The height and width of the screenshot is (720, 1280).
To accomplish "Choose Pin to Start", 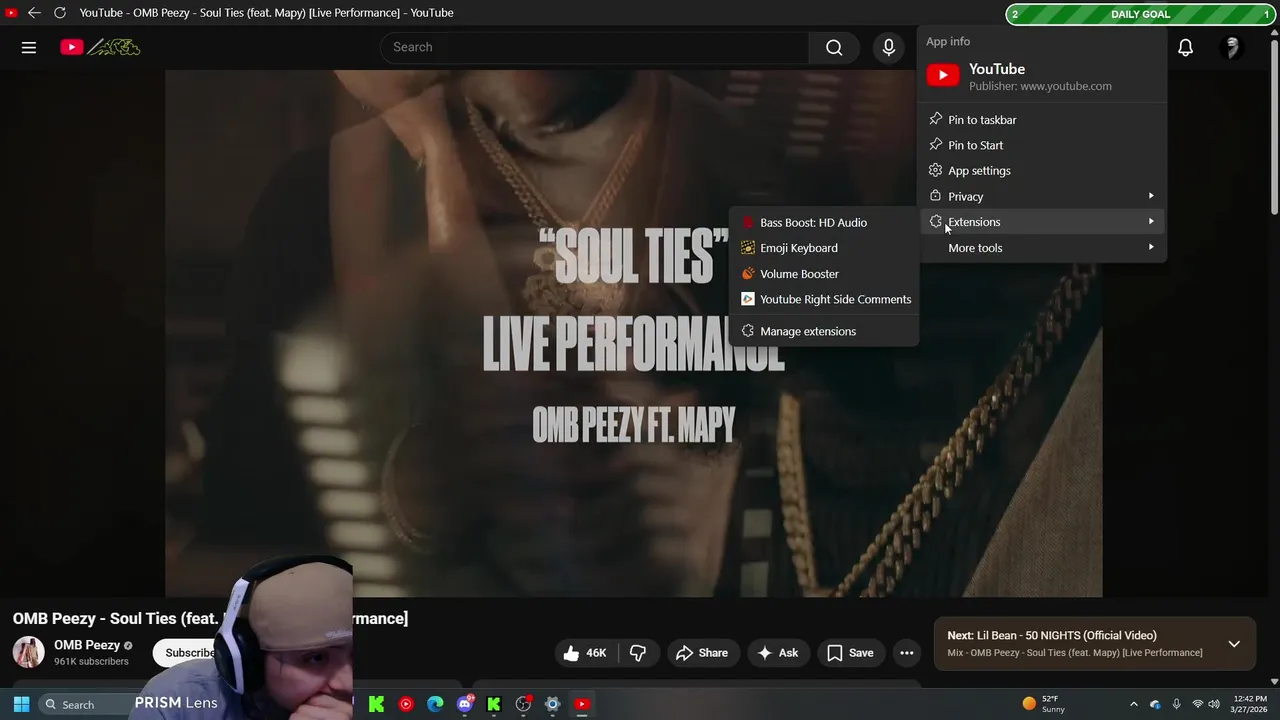I will pos(1041,145).
